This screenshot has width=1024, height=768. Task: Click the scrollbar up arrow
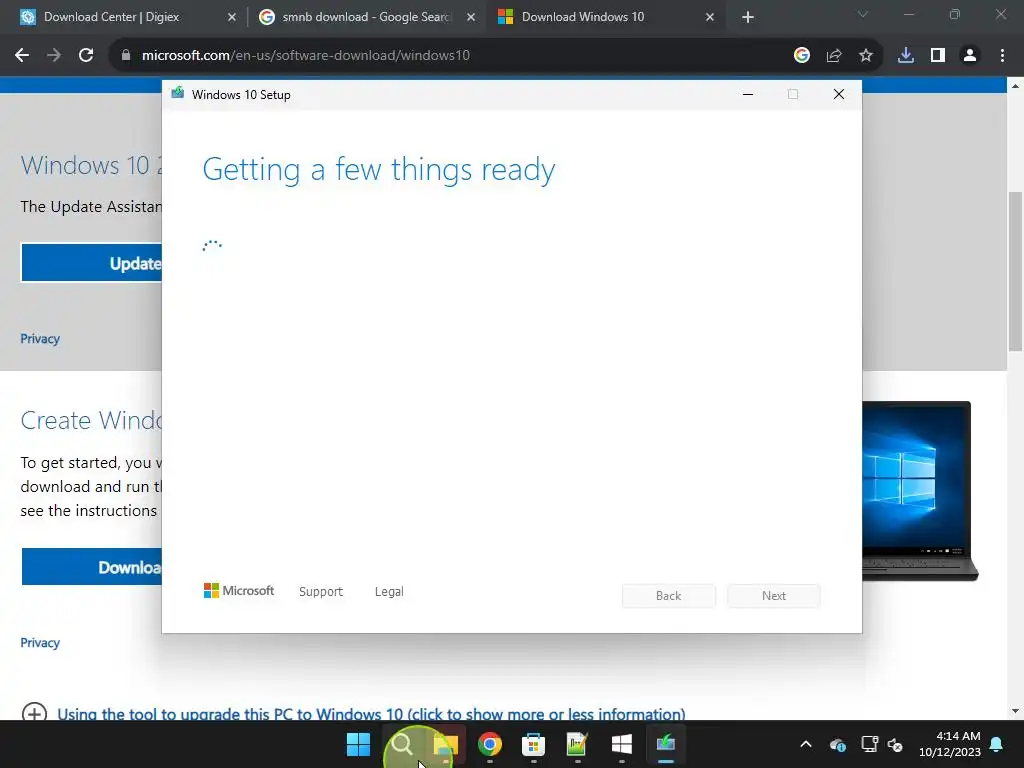tap(1015, 86)
